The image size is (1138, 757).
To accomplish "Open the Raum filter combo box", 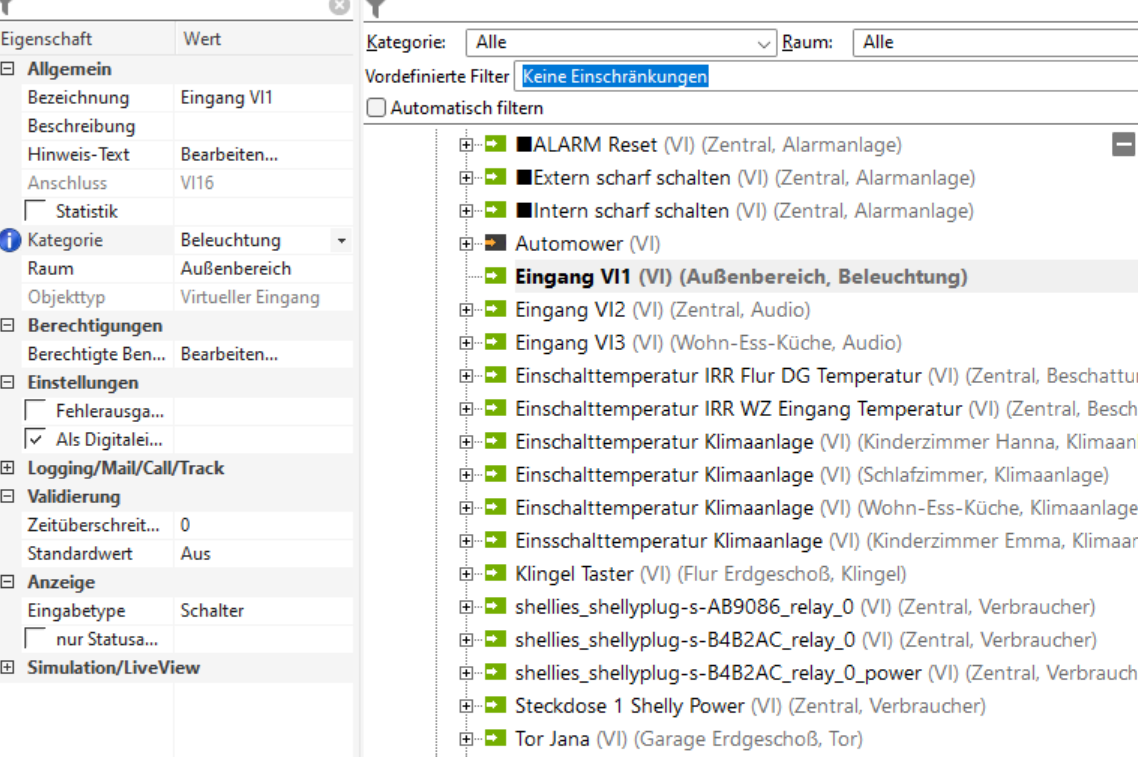I will (996, 42).
